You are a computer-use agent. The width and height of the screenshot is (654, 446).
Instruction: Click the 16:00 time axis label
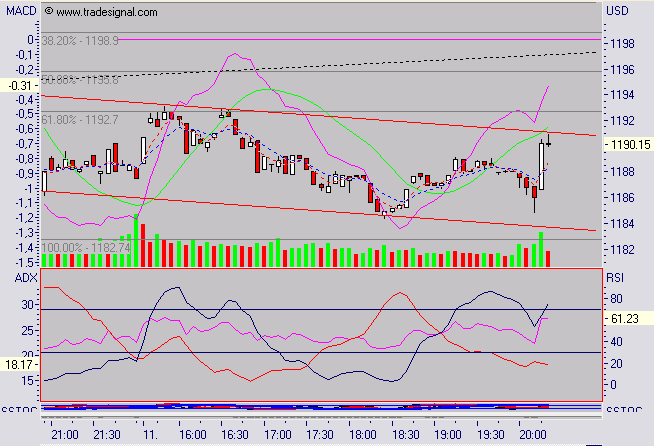coord(192,435)
